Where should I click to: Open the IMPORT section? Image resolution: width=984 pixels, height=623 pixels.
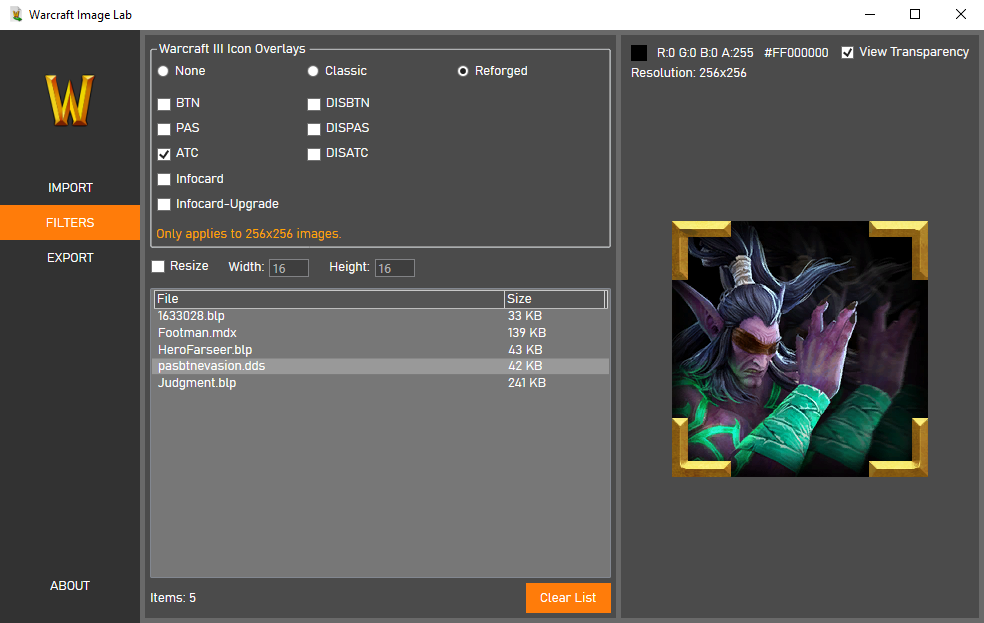click(x=70, y=188)
